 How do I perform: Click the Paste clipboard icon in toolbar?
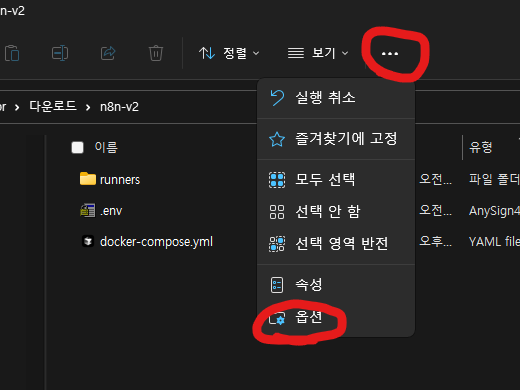pyautogui.click(x=12, y=53)
